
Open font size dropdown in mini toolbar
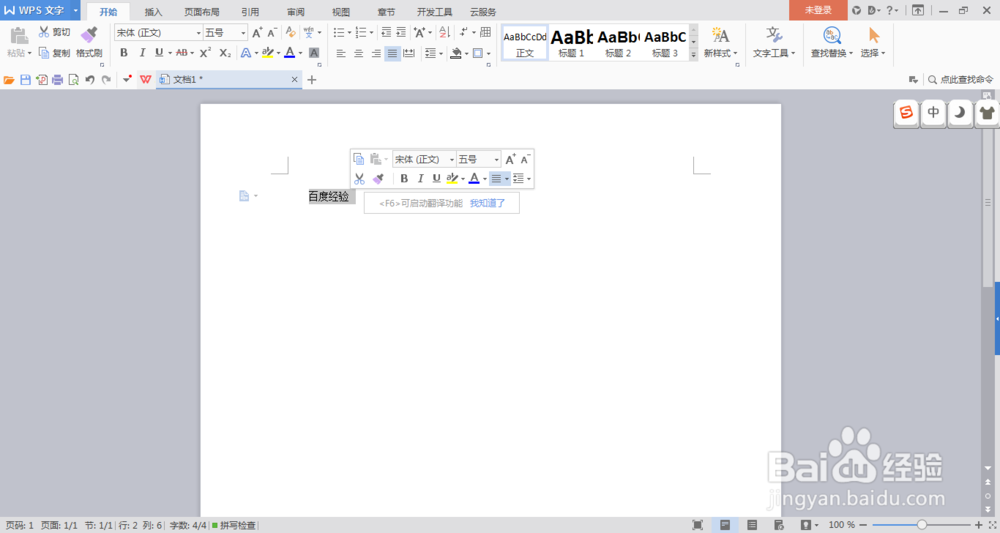tap(496, 159)
